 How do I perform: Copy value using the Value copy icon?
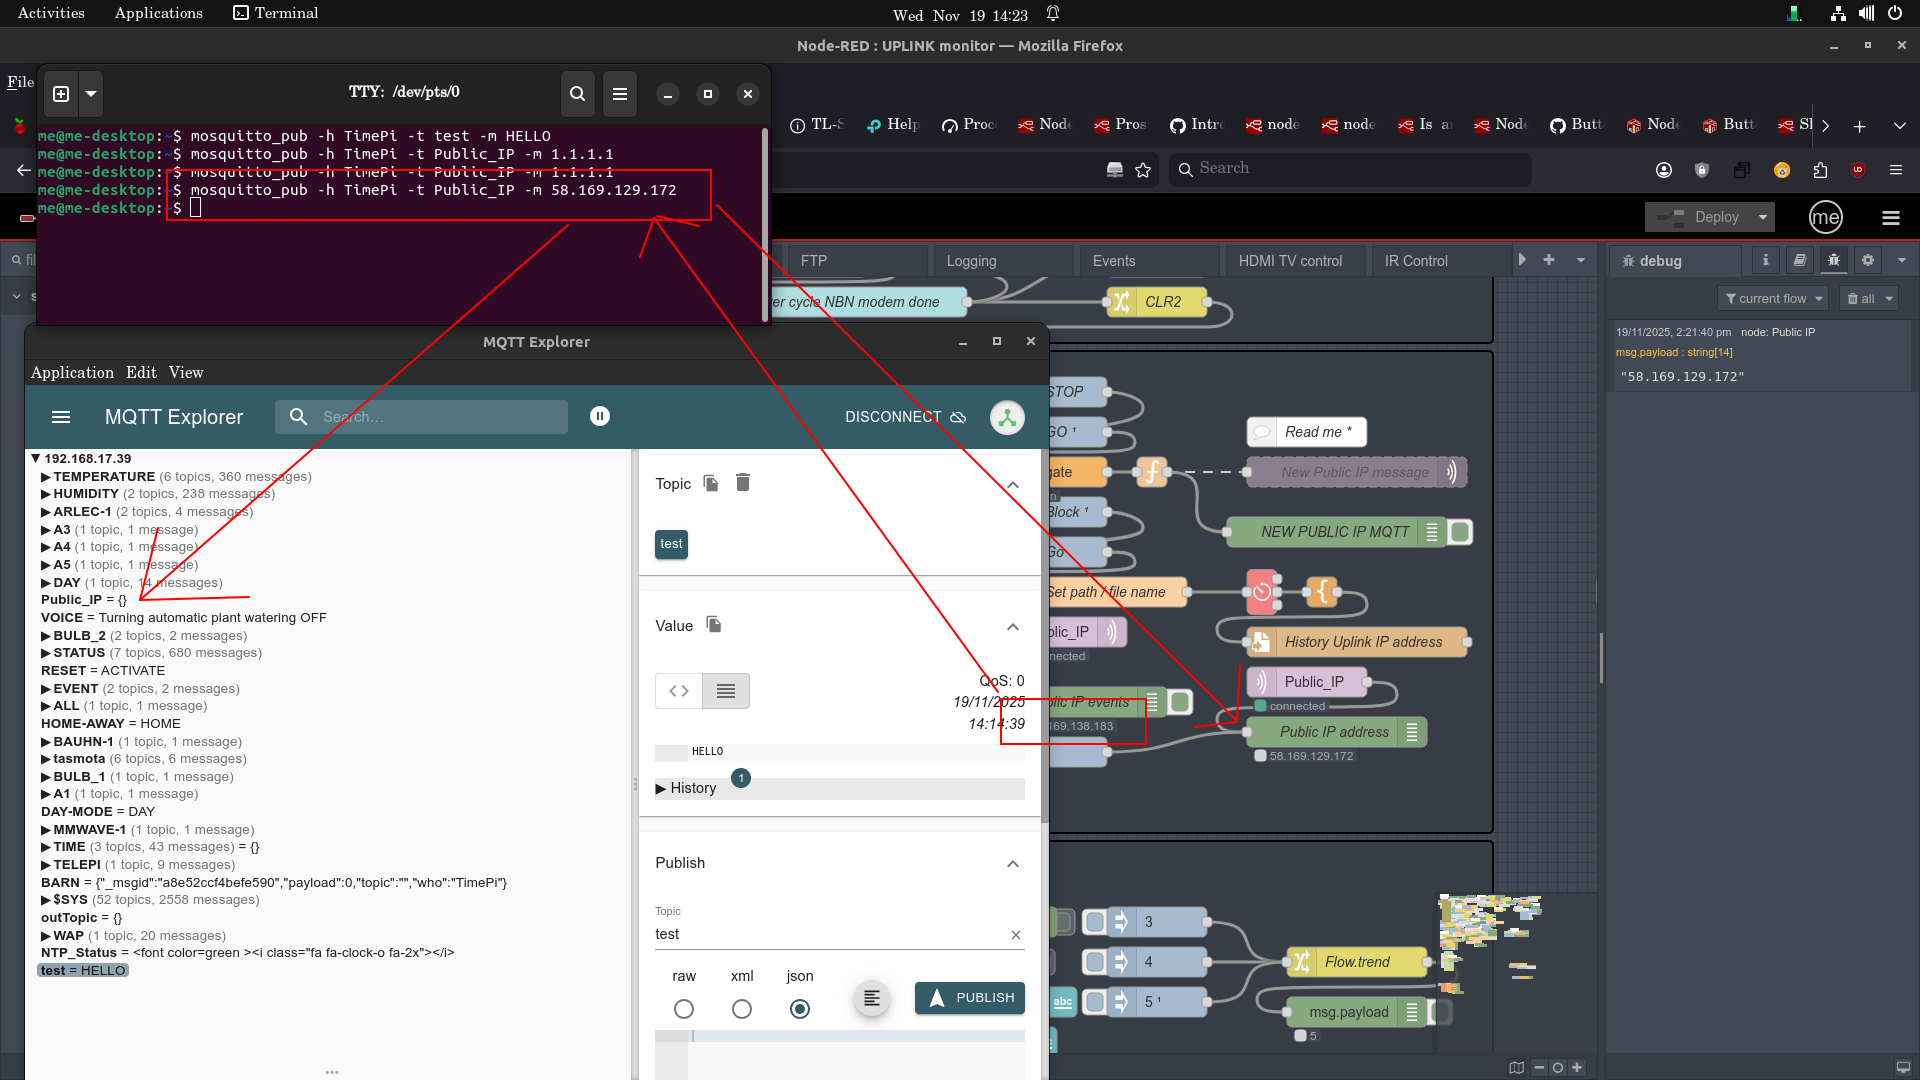pos(714,625)
